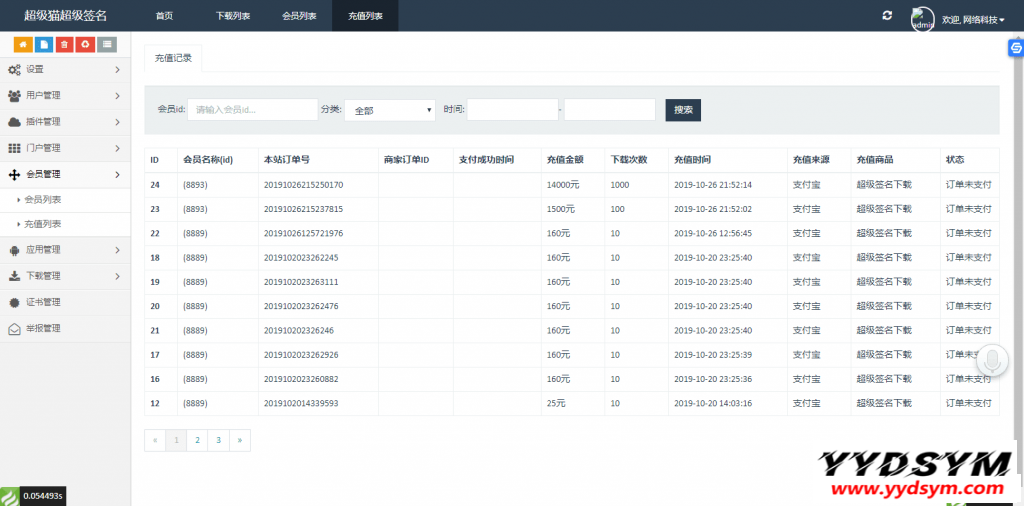Click the 搜索 search button

point(683,110)
